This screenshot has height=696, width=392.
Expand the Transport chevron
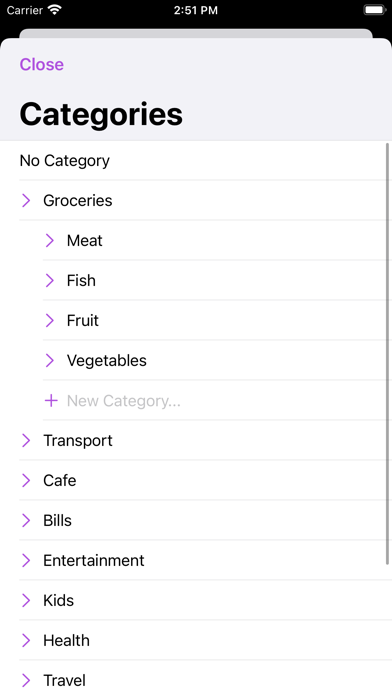click(x=26, y=440)
